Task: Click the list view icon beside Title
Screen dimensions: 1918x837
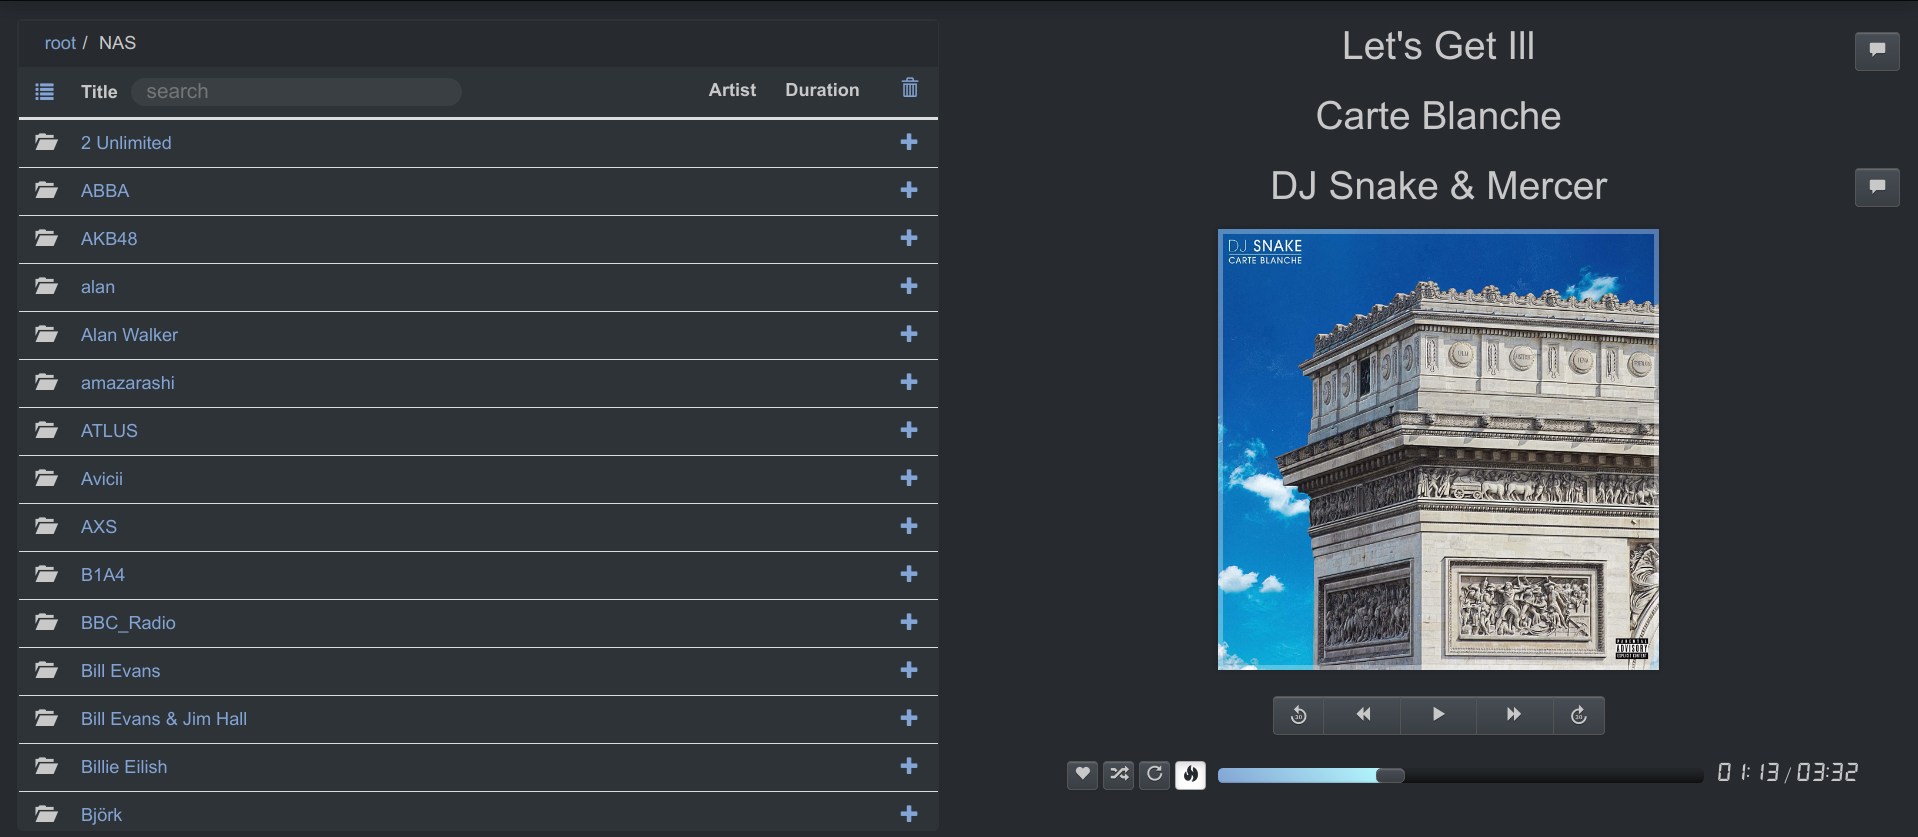Action: 44,91
